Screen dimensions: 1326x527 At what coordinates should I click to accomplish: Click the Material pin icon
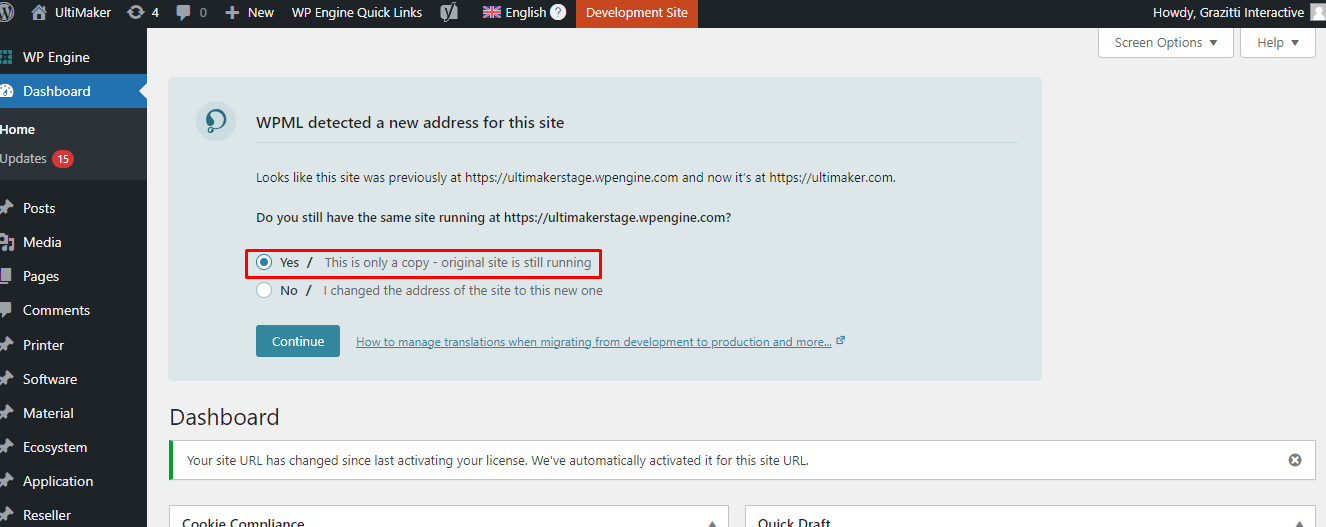(x=6, y=413)
